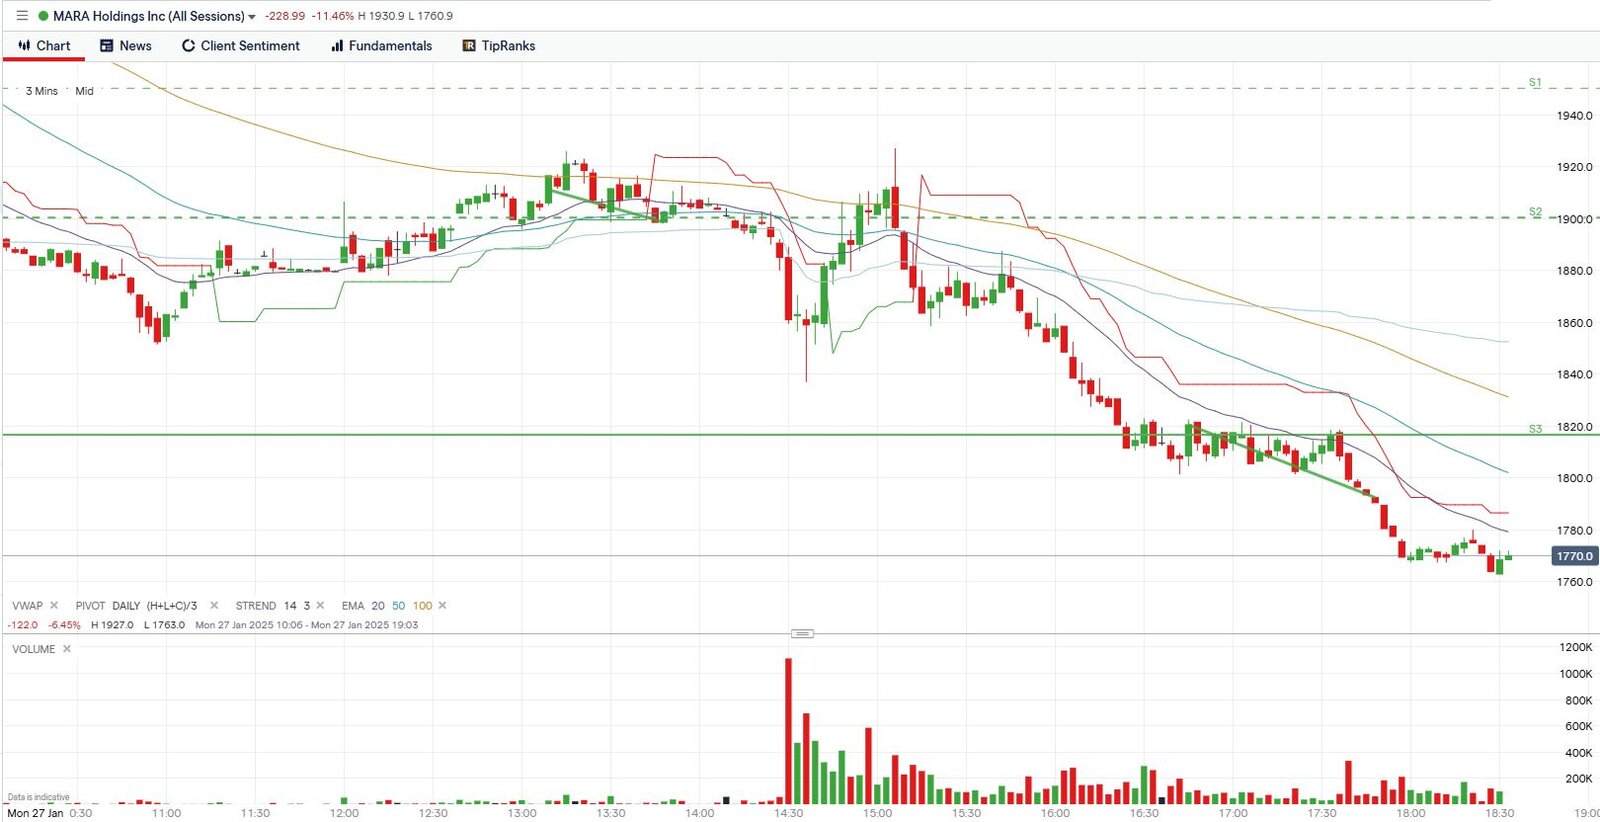Remove the VWAP indicator

click(x=54, y=606)
